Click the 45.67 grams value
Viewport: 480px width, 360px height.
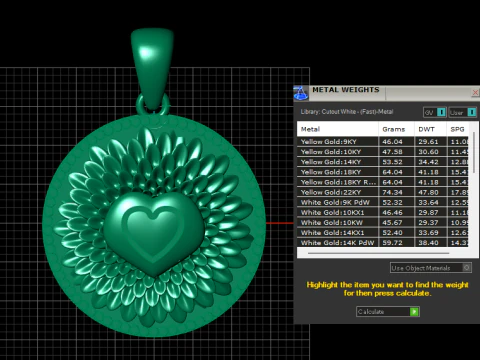[392, 222]
